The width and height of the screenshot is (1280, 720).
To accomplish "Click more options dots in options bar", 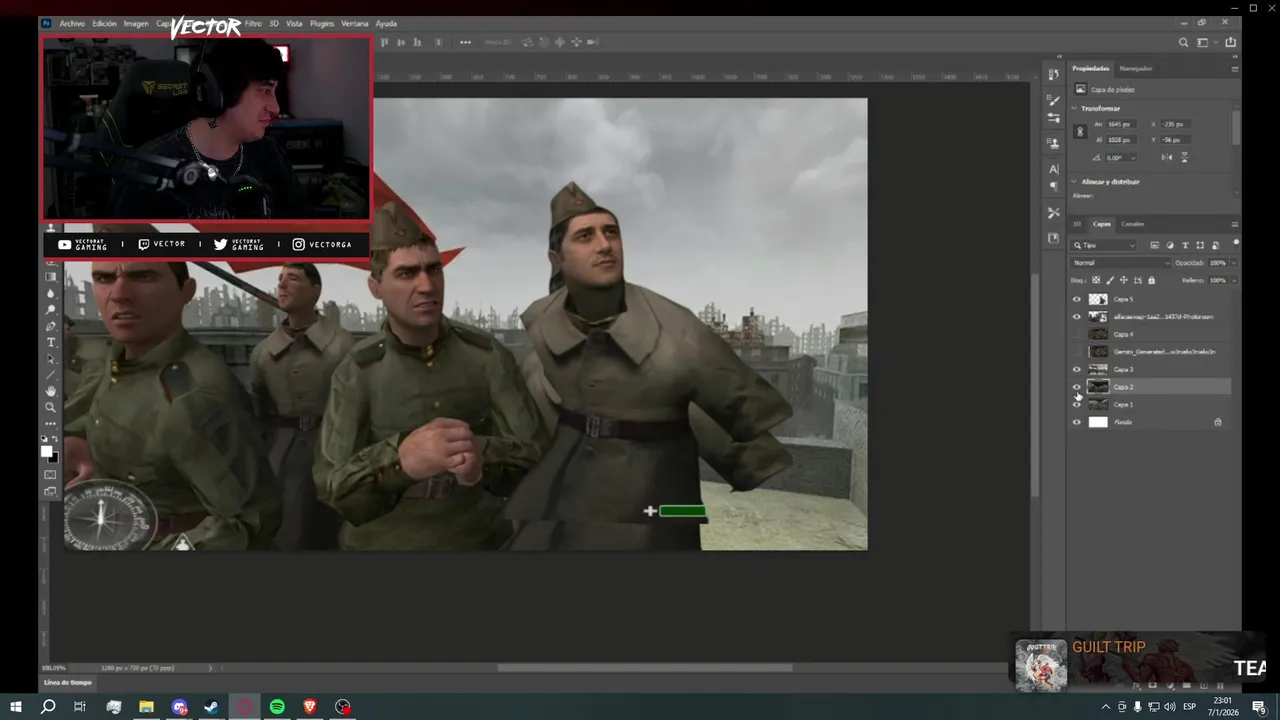I will click(465, 42).
